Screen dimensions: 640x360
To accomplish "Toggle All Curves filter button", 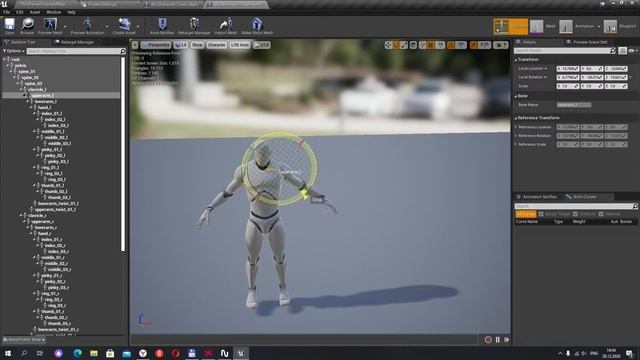I will (x=525, y=214).
